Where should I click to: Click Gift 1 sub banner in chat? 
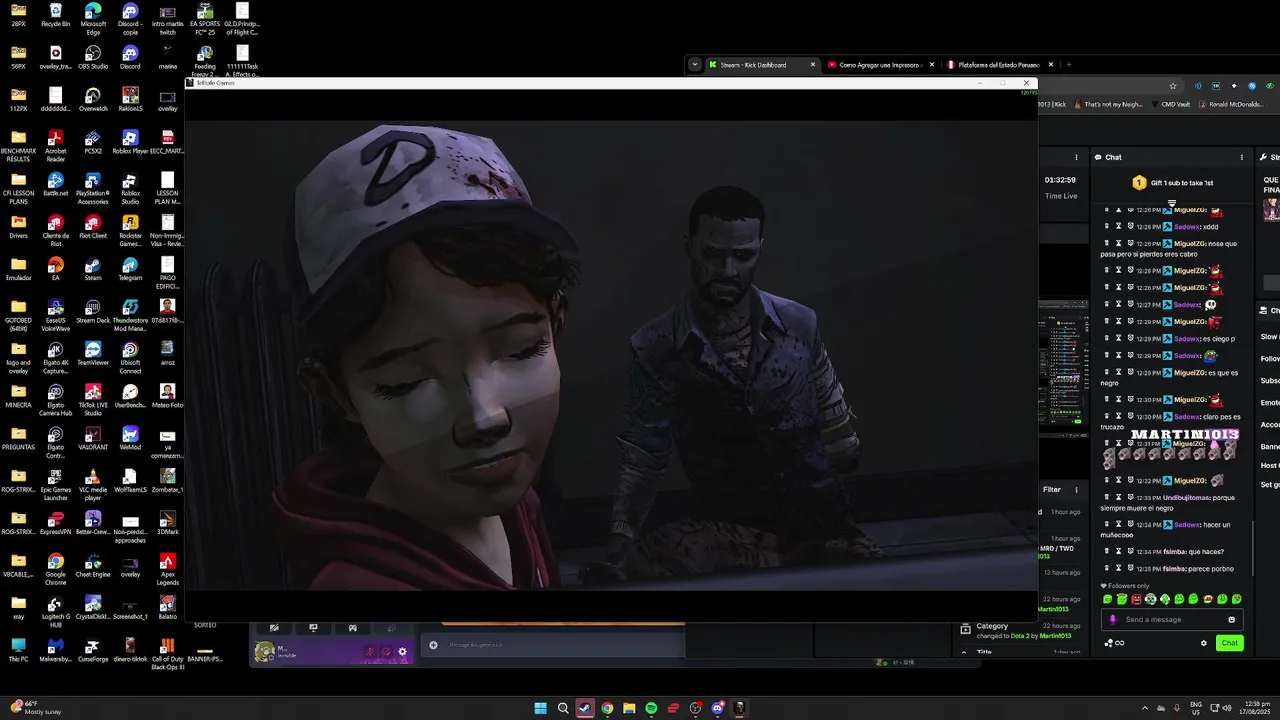pyautogui.click(x=1172, y=183)
